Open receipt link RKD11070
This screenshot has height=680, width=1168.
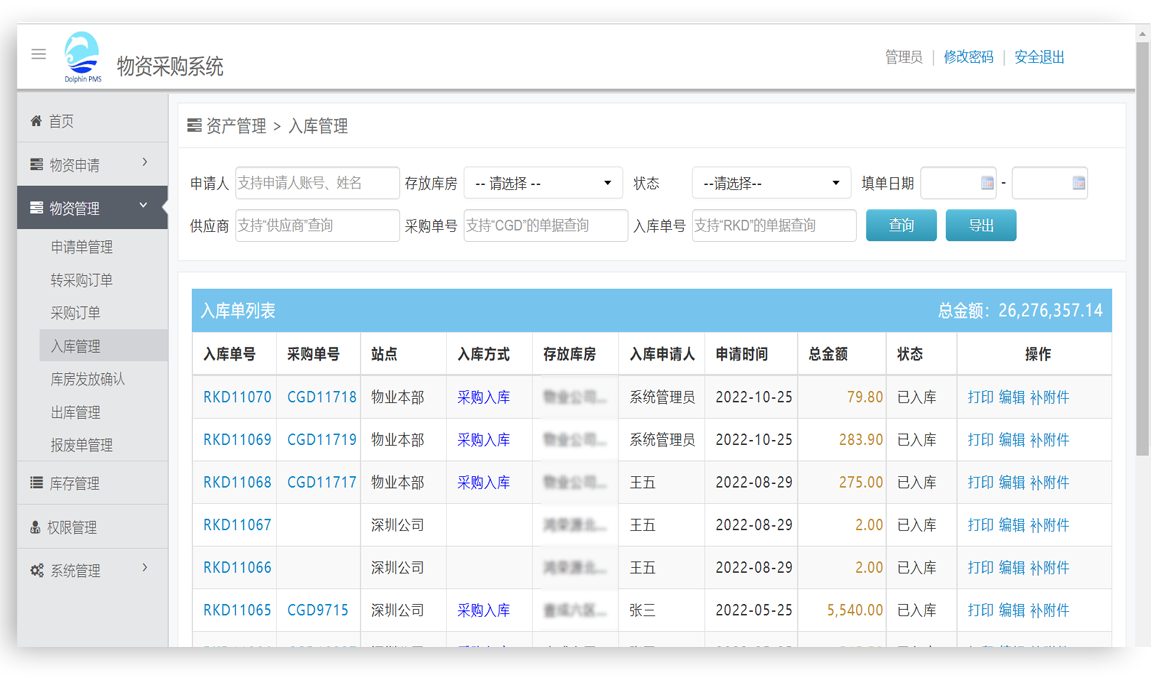(x=237, y=397)
